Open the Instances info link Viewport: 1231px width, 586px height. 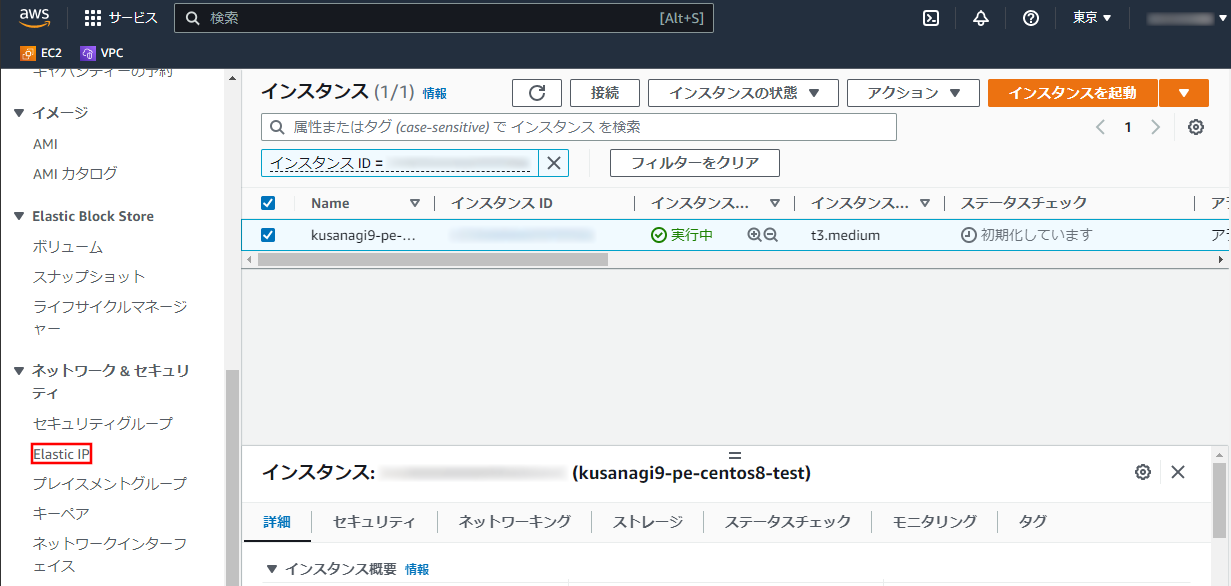tap(435, 93)
